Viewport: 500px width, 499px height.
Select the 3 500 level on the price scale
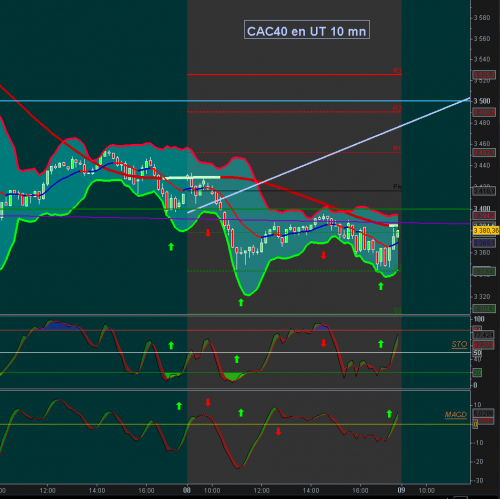click(x=482, y=101)
